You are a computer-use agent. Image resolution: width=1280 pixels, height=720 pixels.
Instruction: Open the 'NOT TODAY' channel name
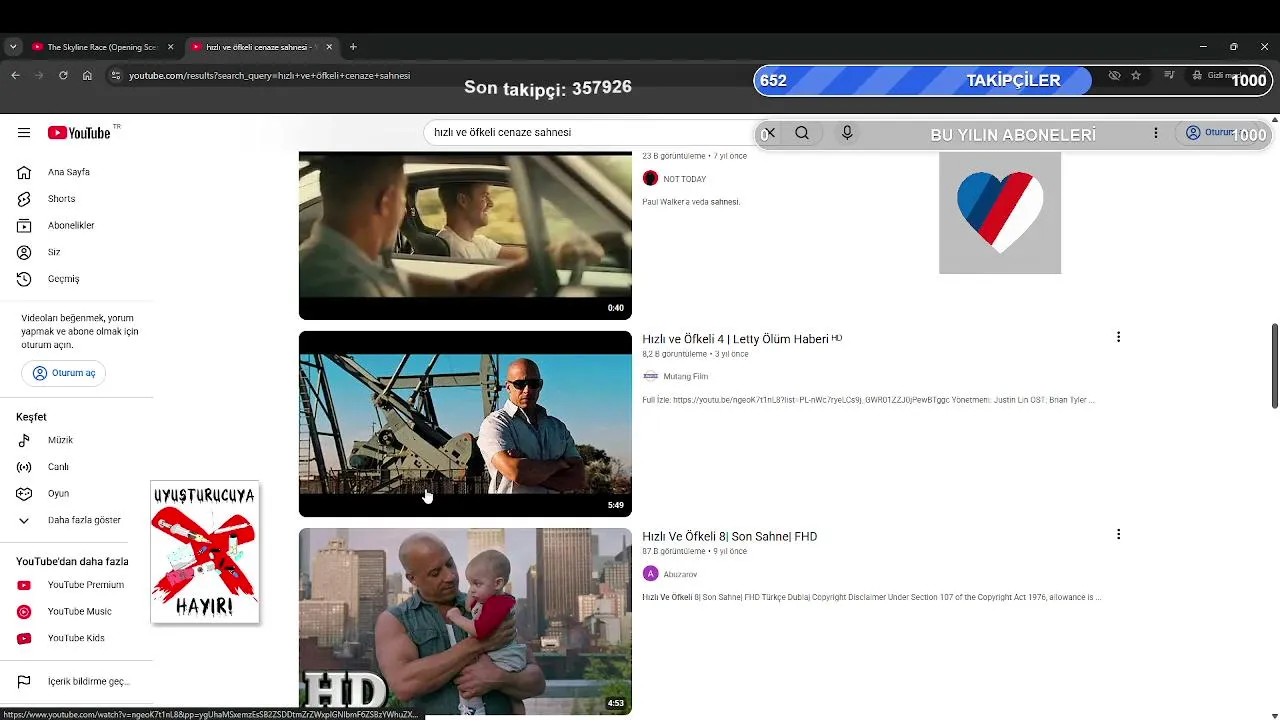(685, 179)
